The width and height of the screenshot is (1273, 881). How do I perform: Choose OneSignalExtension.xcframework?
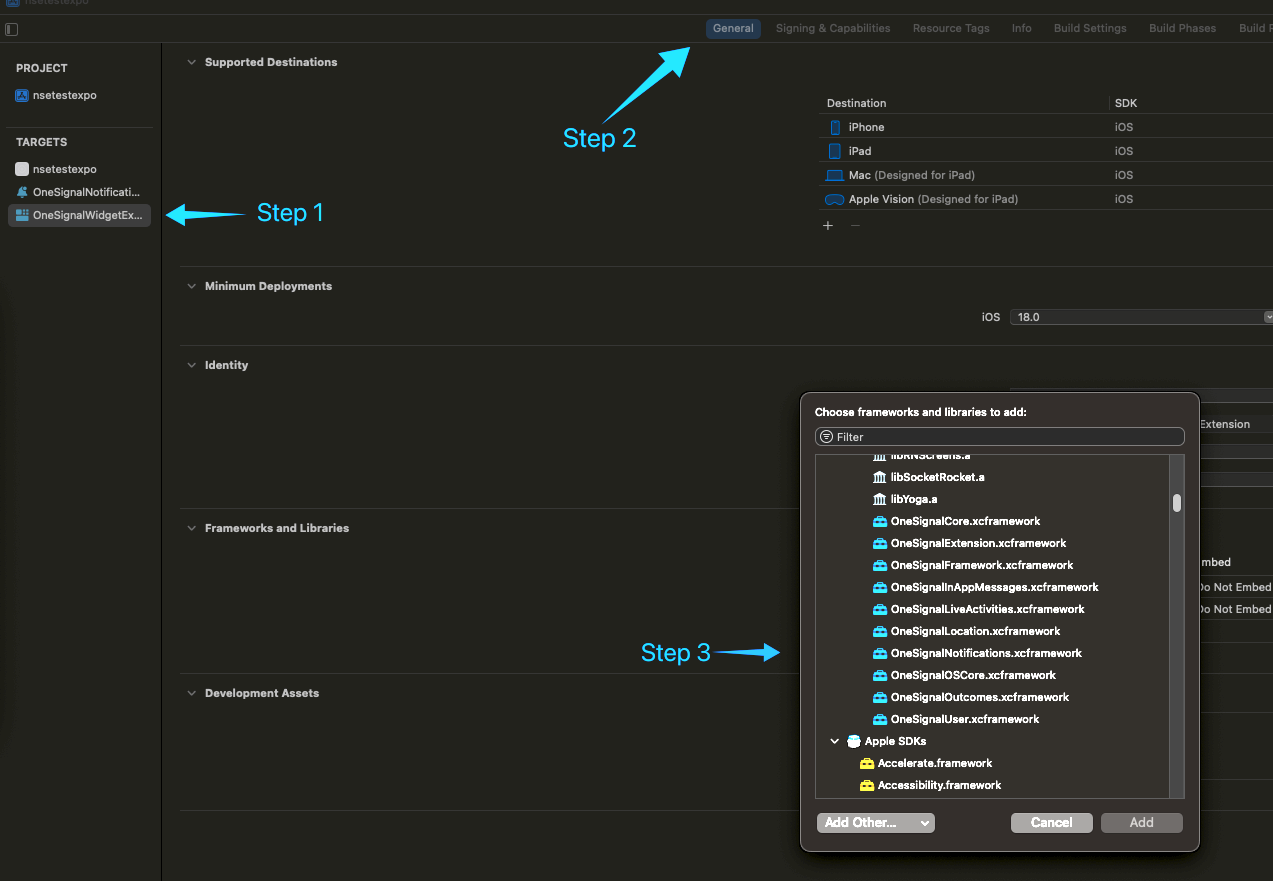978,543
